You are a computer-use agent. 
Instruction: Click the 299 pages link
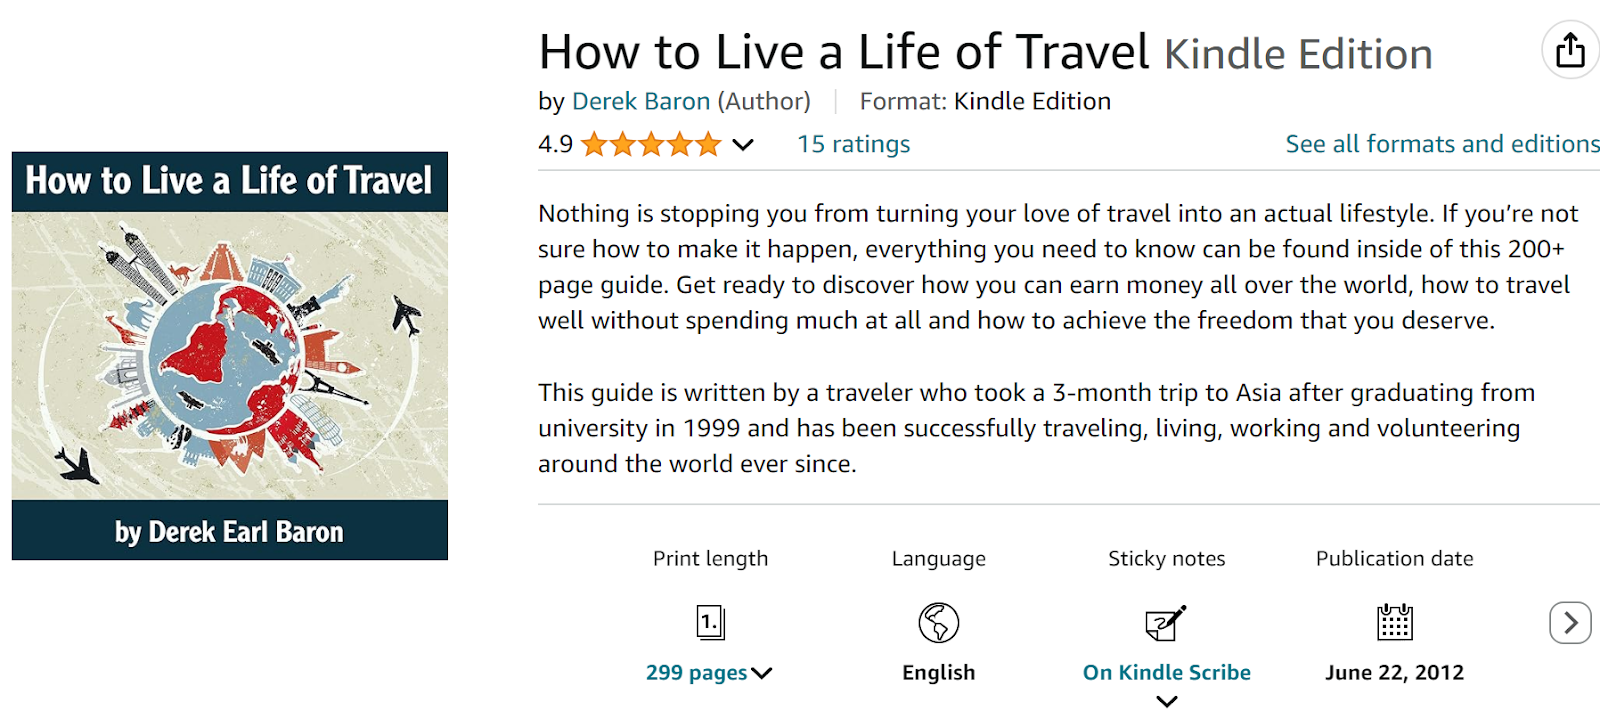[695, 672]
